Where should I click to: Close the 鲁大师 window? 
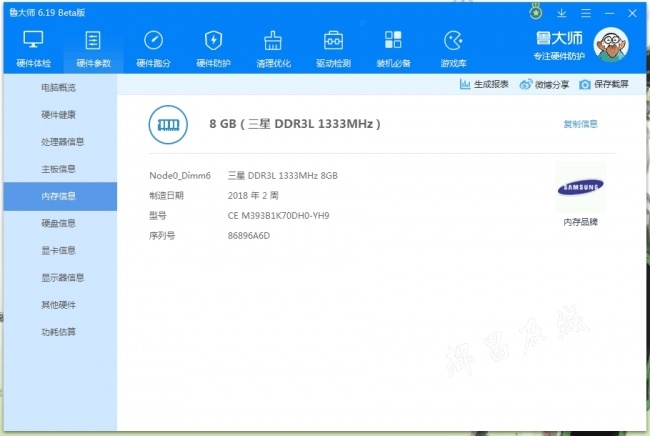click(632, 13)
